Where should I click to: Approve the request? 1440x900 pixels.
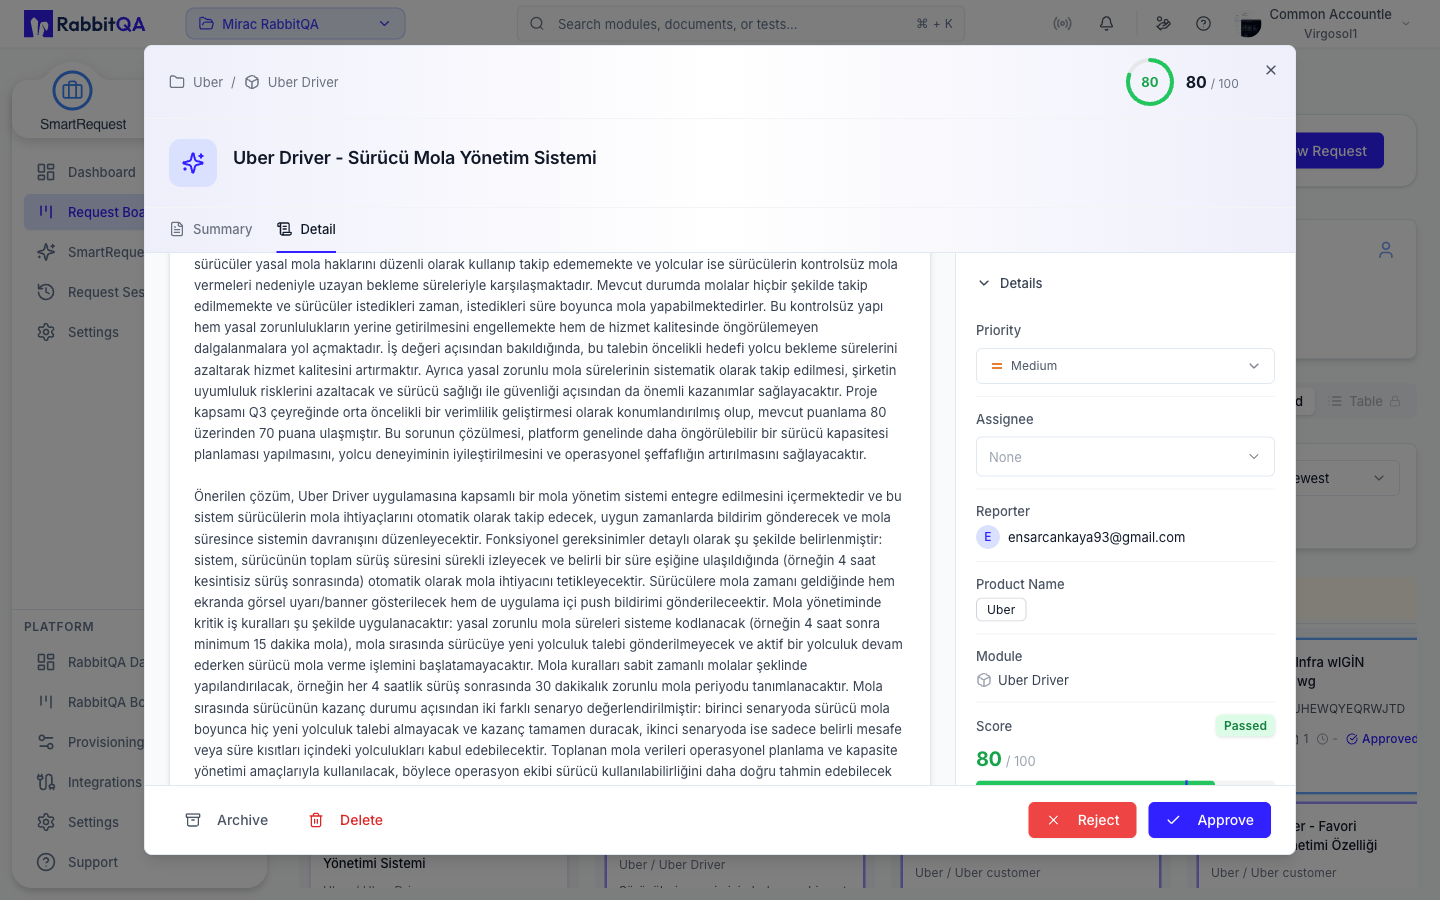[1209, 820]
